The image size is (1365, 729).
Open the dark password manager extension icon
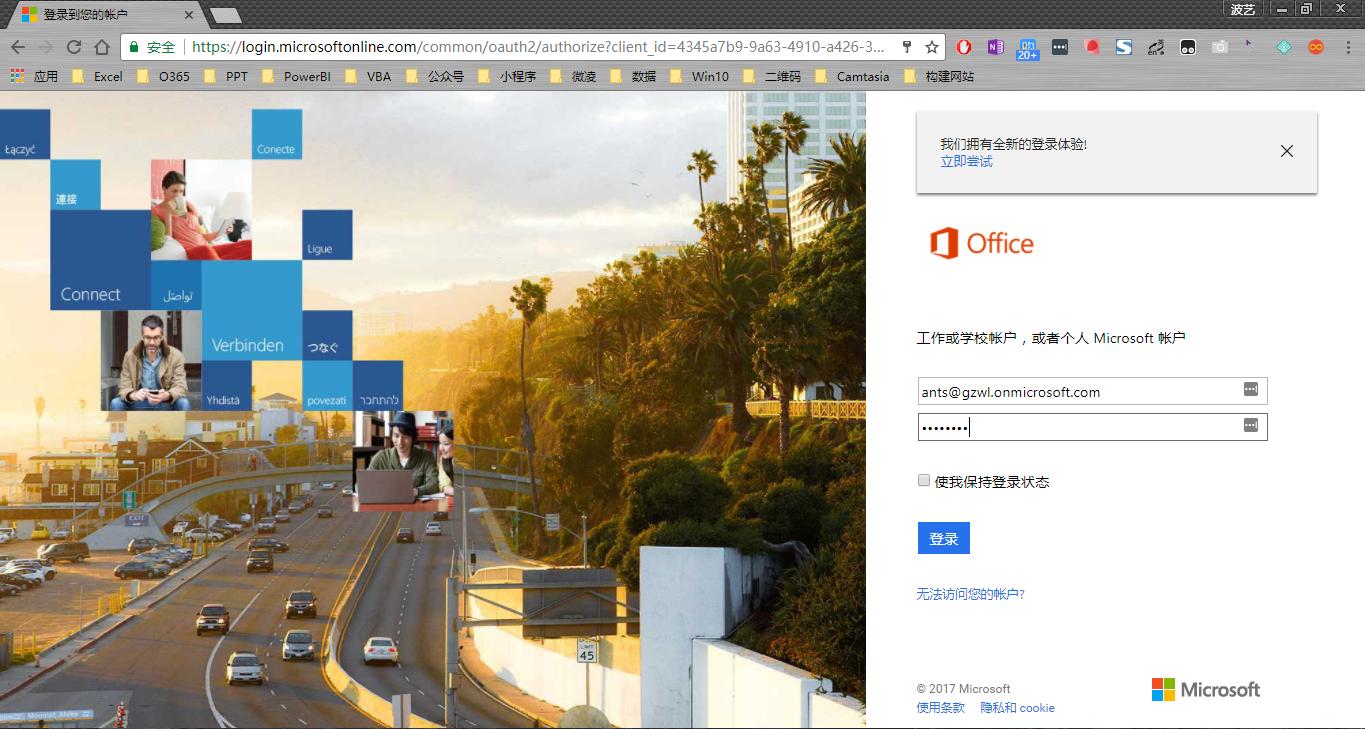1060,47
